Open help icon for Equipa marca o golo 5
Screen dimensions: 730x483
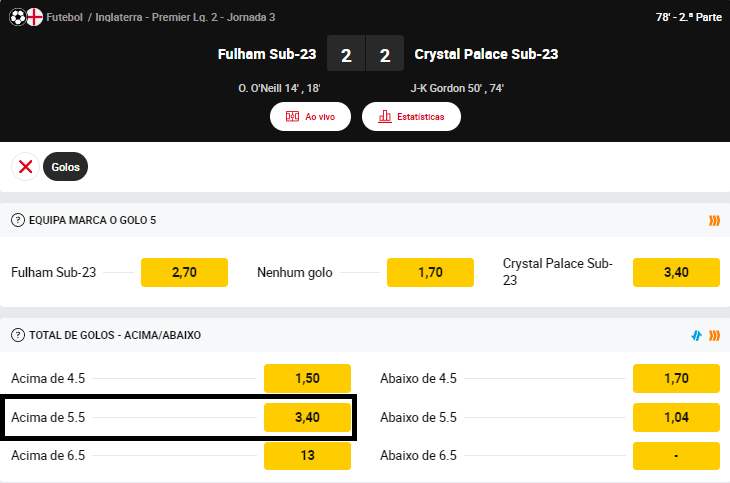click(18, 220)
